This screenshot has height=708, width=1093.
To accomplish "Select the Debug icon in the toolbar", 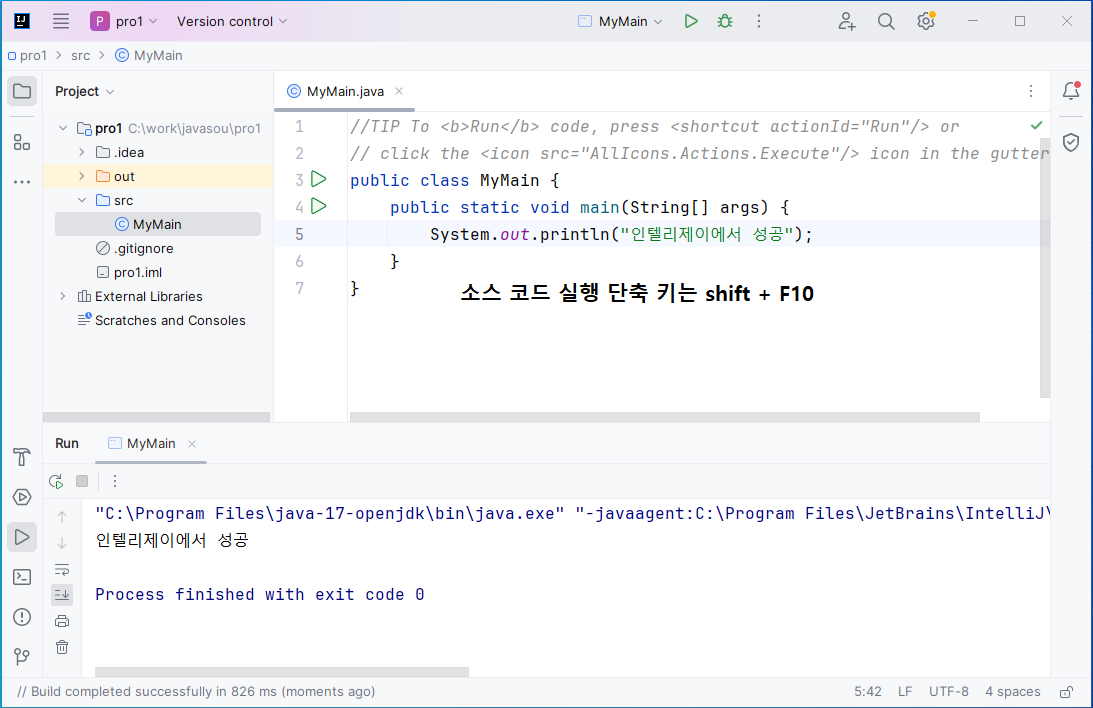I will point(724,20).
